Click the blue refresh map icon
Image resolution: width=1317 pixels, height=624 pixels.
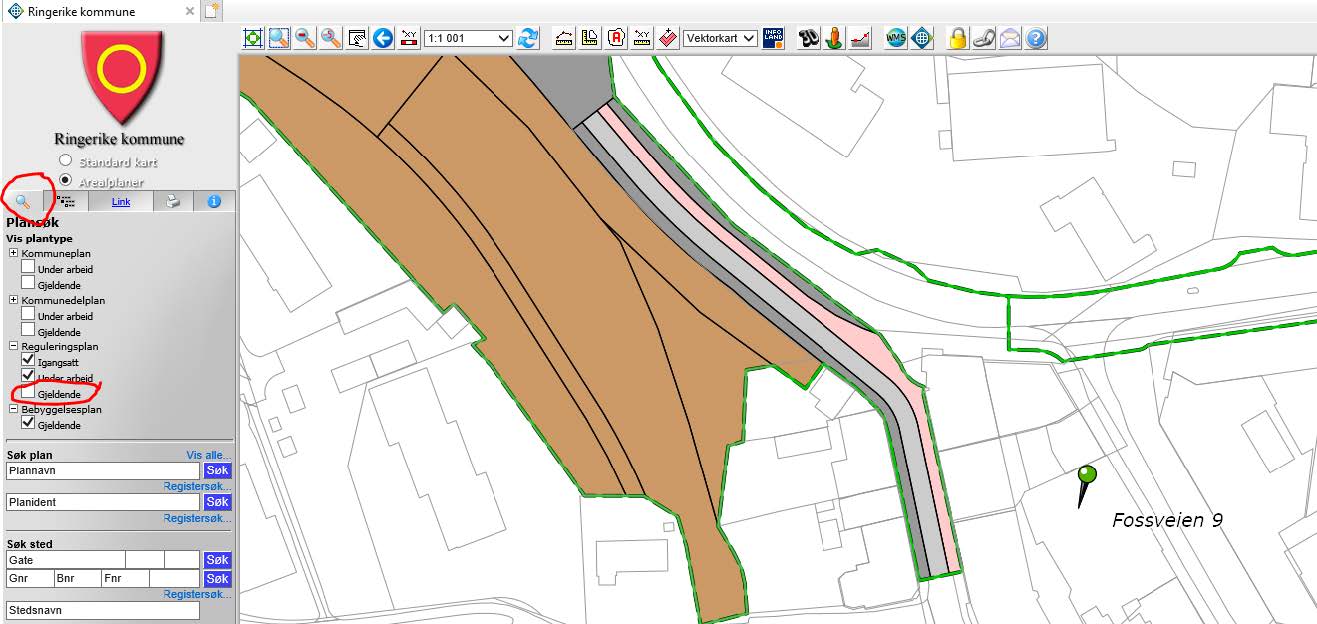click(528, 38)
